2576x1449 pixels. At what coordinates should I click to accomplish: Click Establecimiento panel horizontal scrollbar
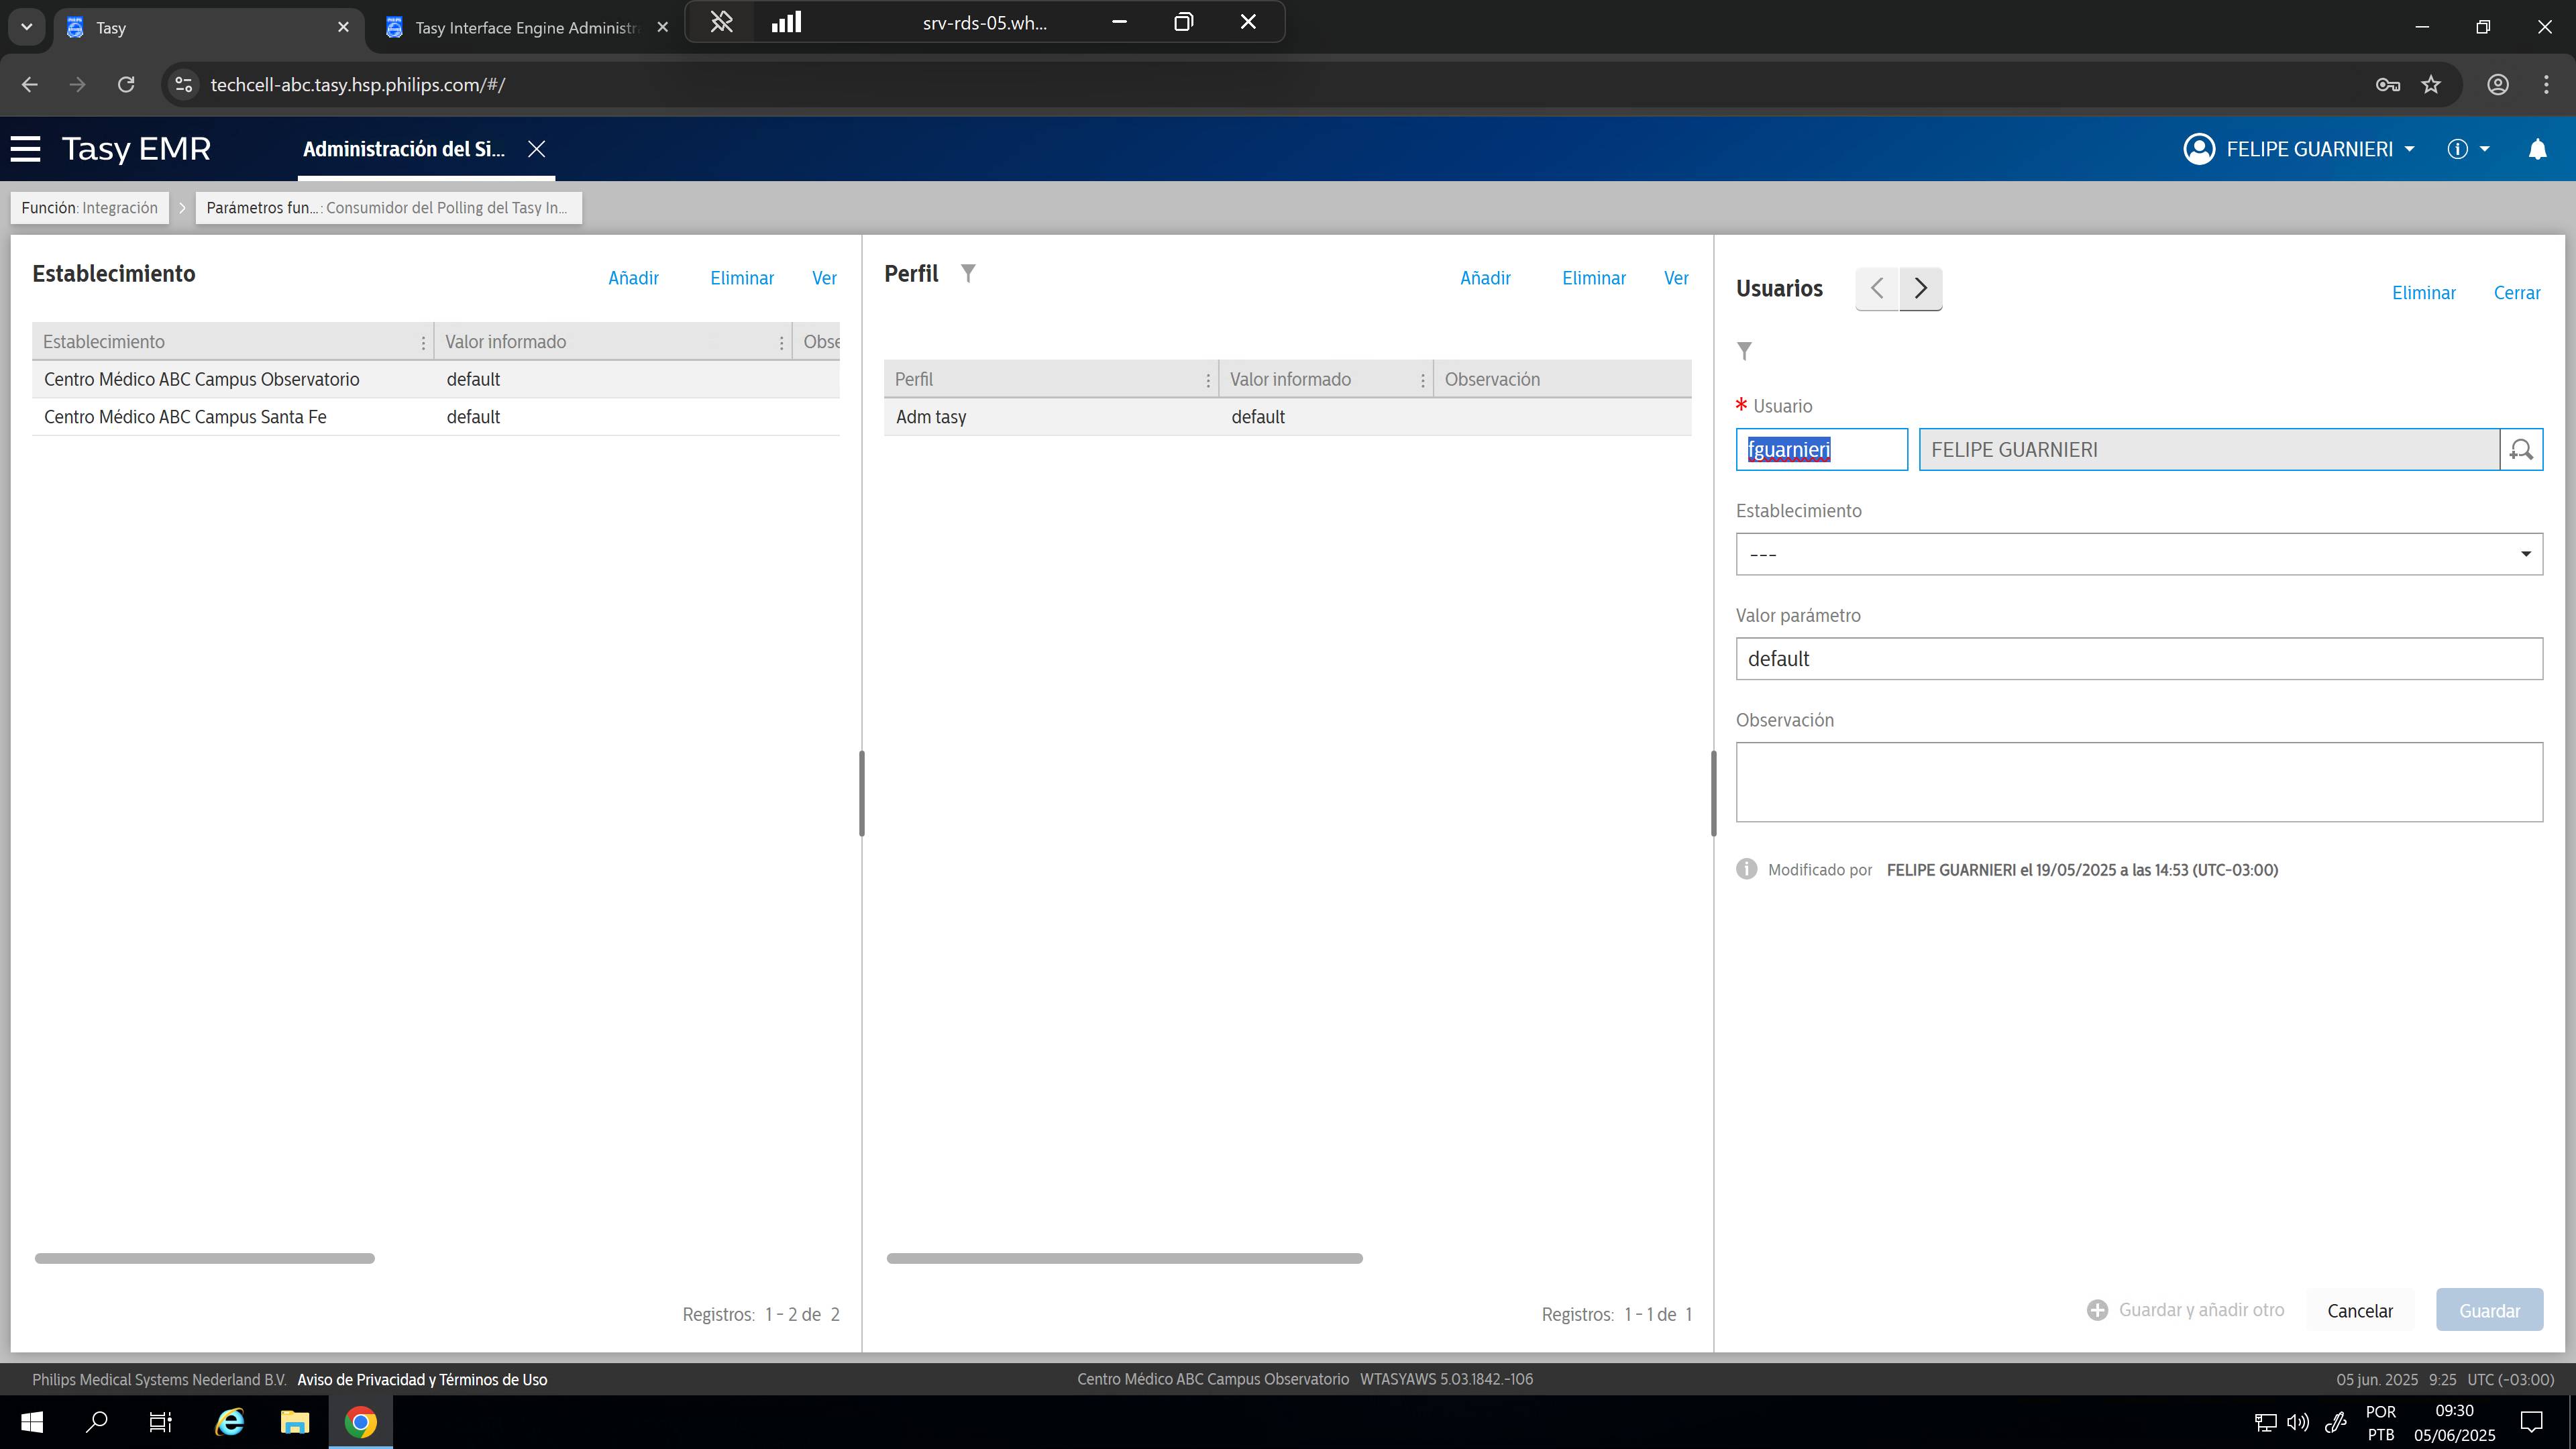tap(205, 1258)
